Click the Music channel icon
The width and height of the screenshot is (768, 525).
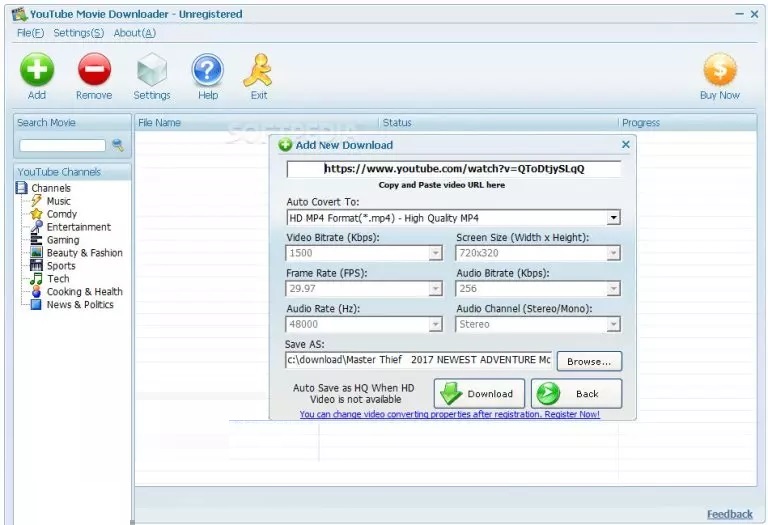click(36, 201)
